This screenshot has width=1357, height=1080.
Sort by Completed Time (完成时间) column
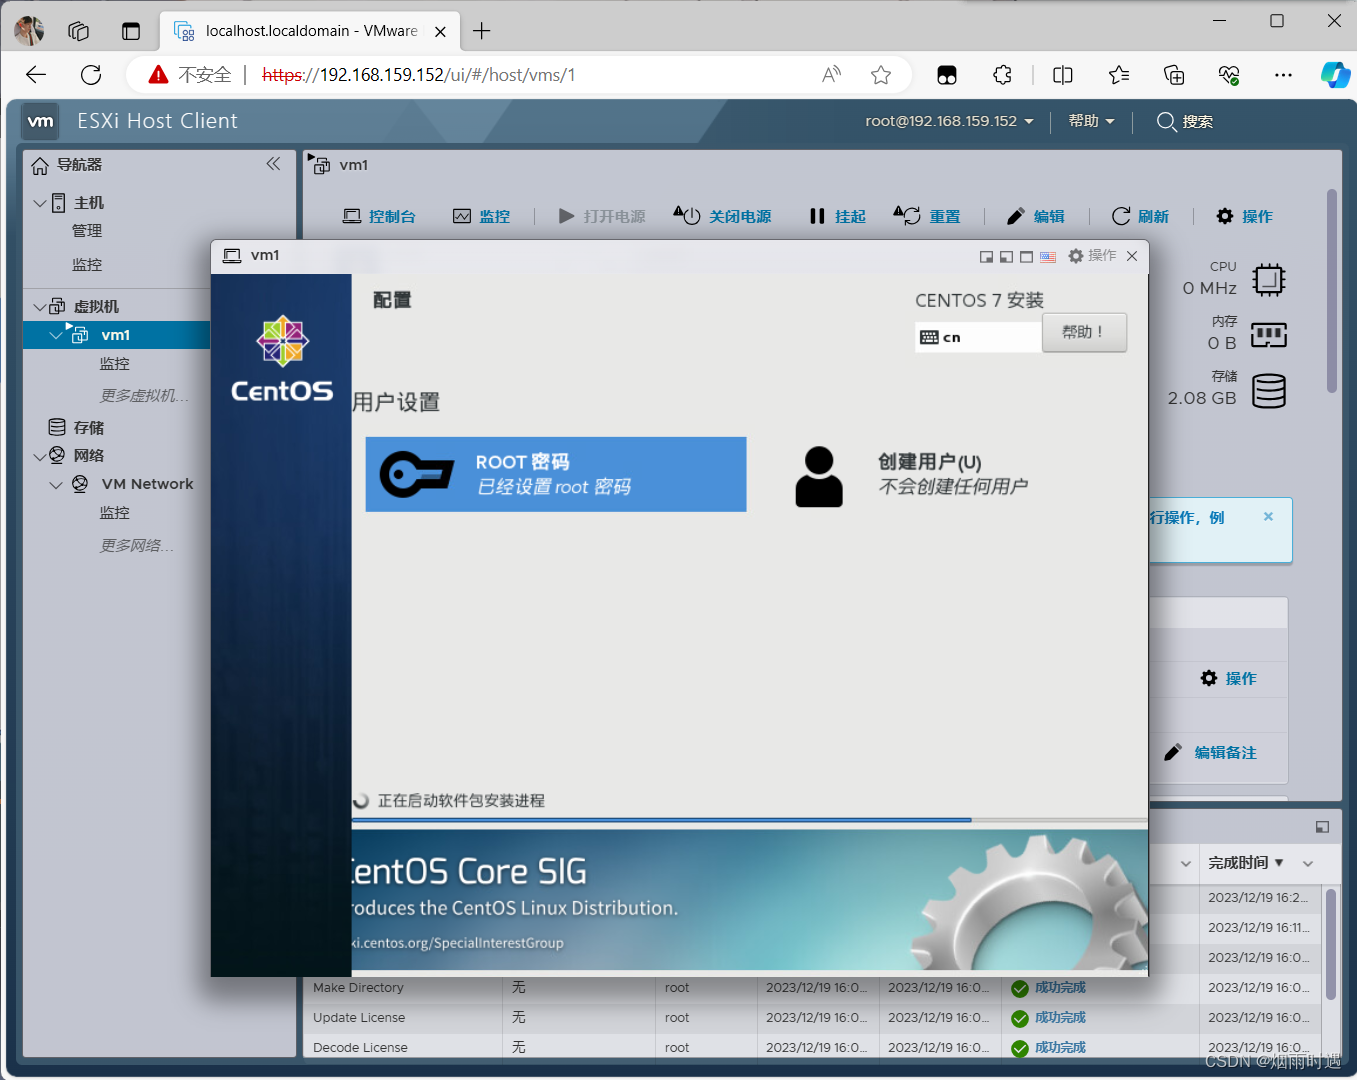1238,862
